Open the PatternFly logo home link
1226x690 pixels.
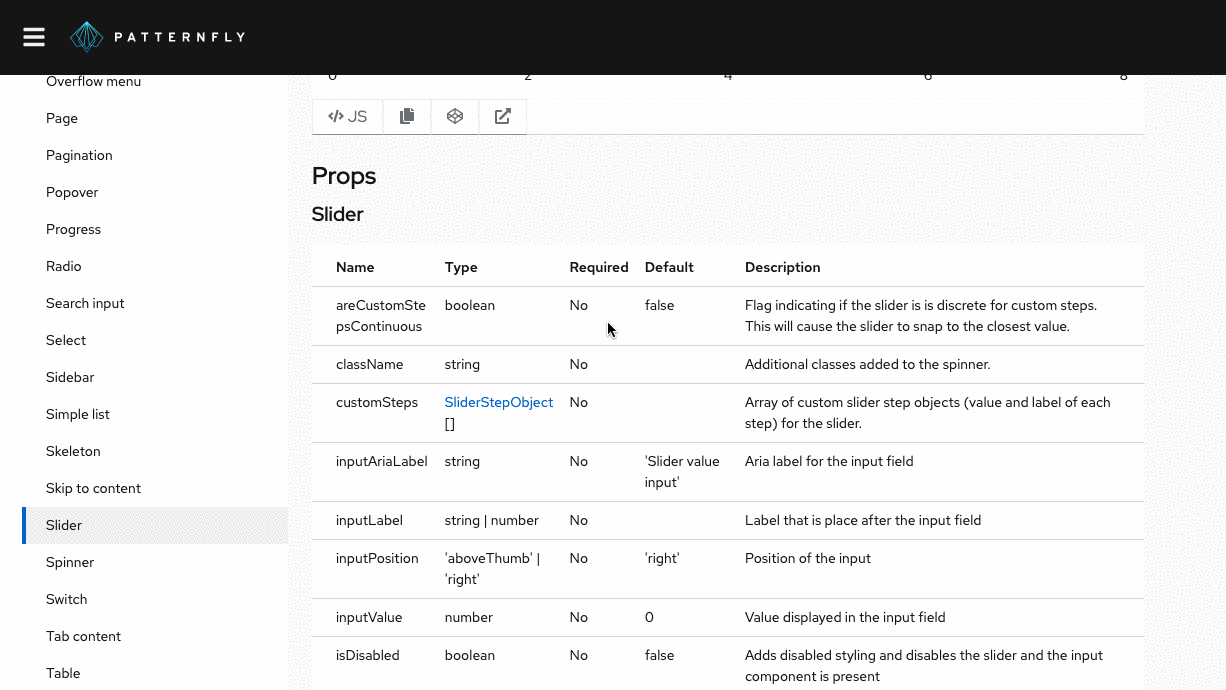(x=158, y=37)
